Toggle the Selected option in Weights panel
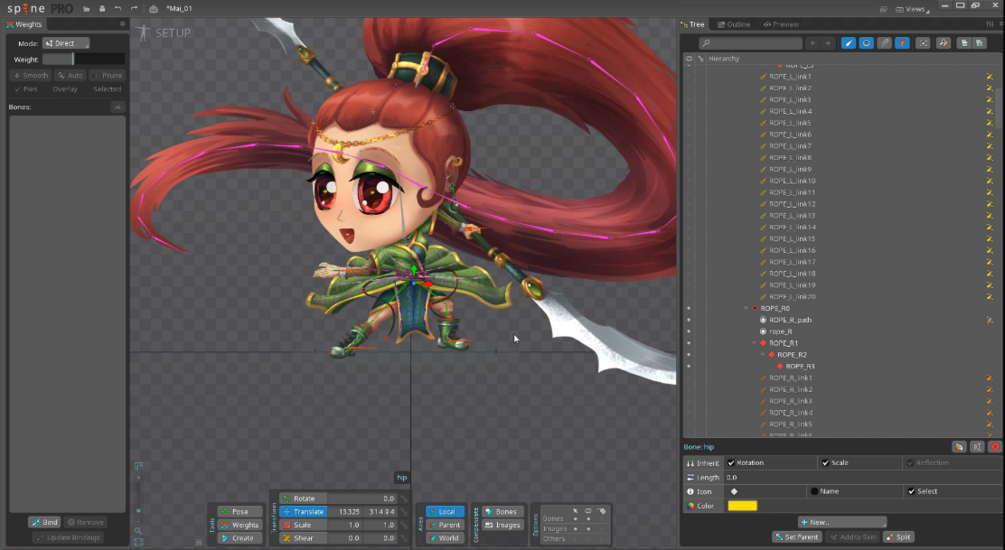The image size is (1005, 550). [103, 89]
